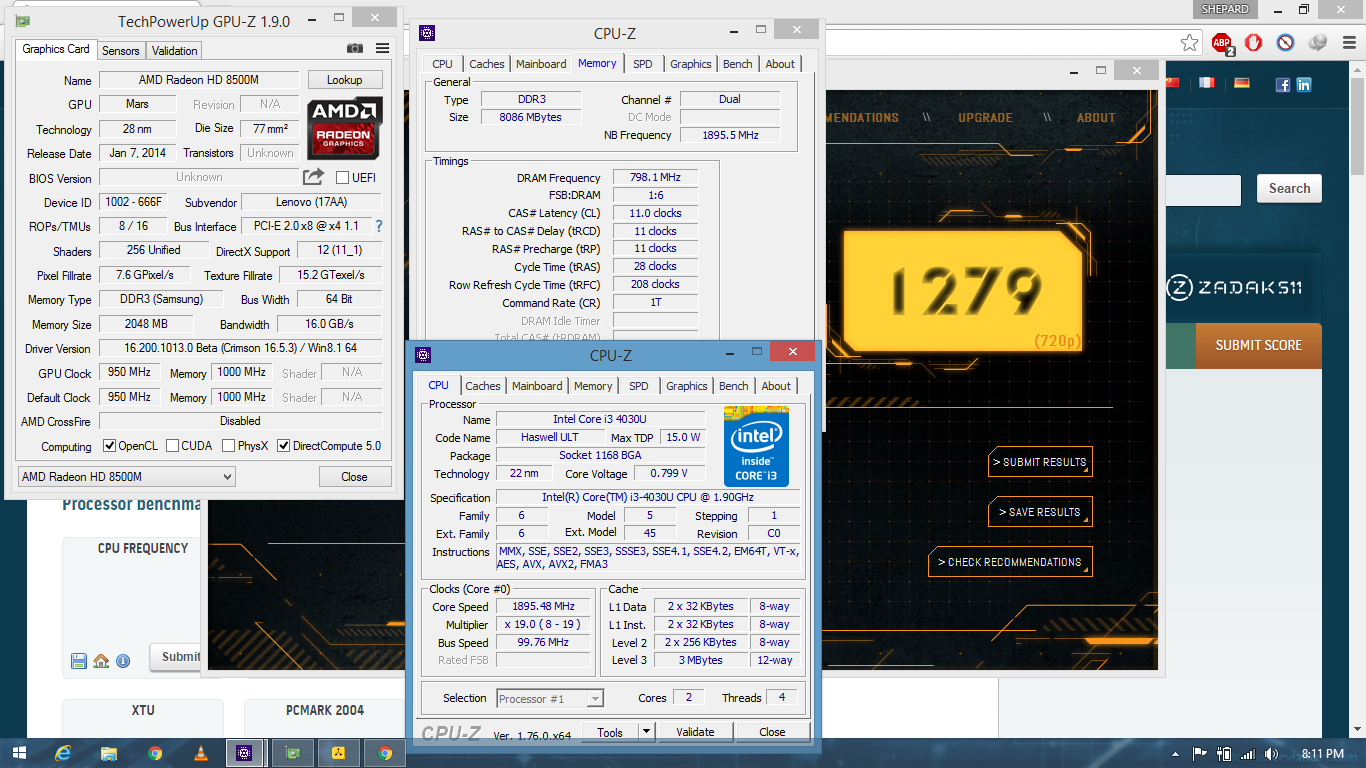Click the Adblock Plus extension icon

click(1222, 43)
